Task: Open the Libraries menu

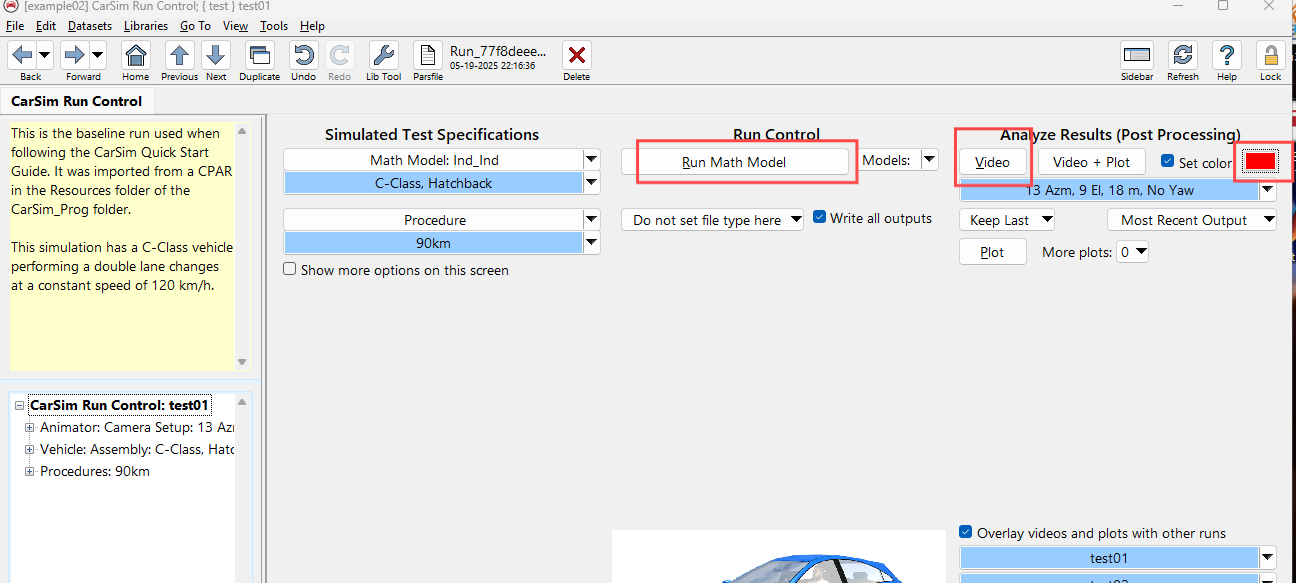Action: [x=146, y=26]
